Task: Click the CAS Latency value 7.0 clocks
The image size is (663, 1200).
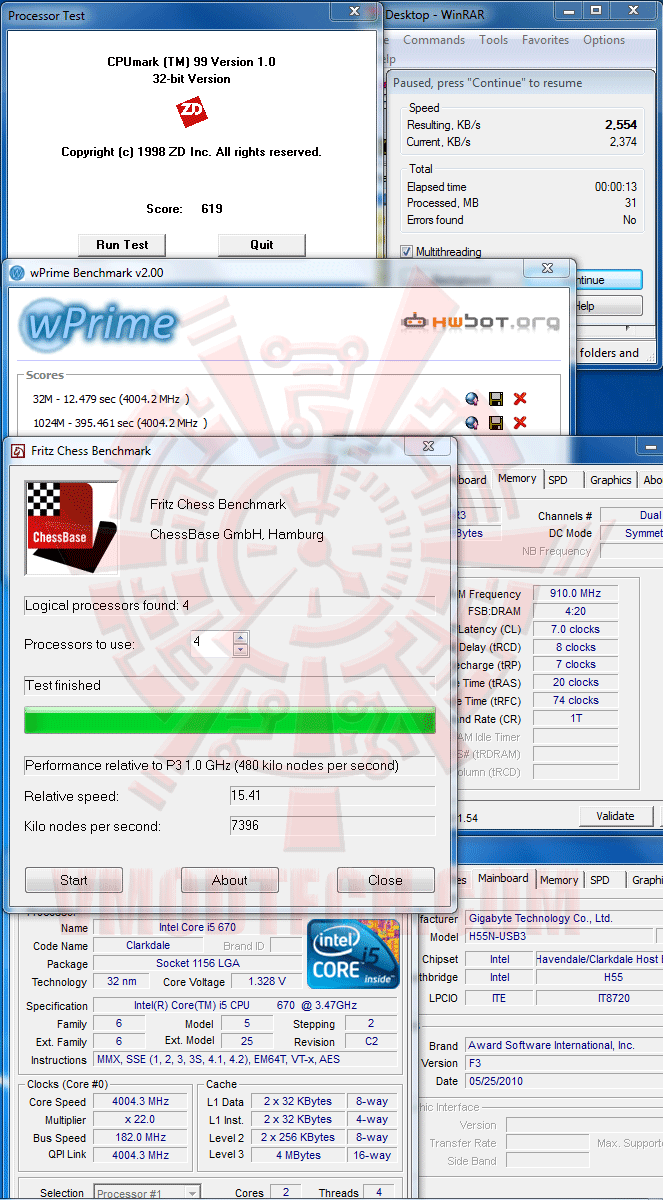Action: tap(576, 629)
